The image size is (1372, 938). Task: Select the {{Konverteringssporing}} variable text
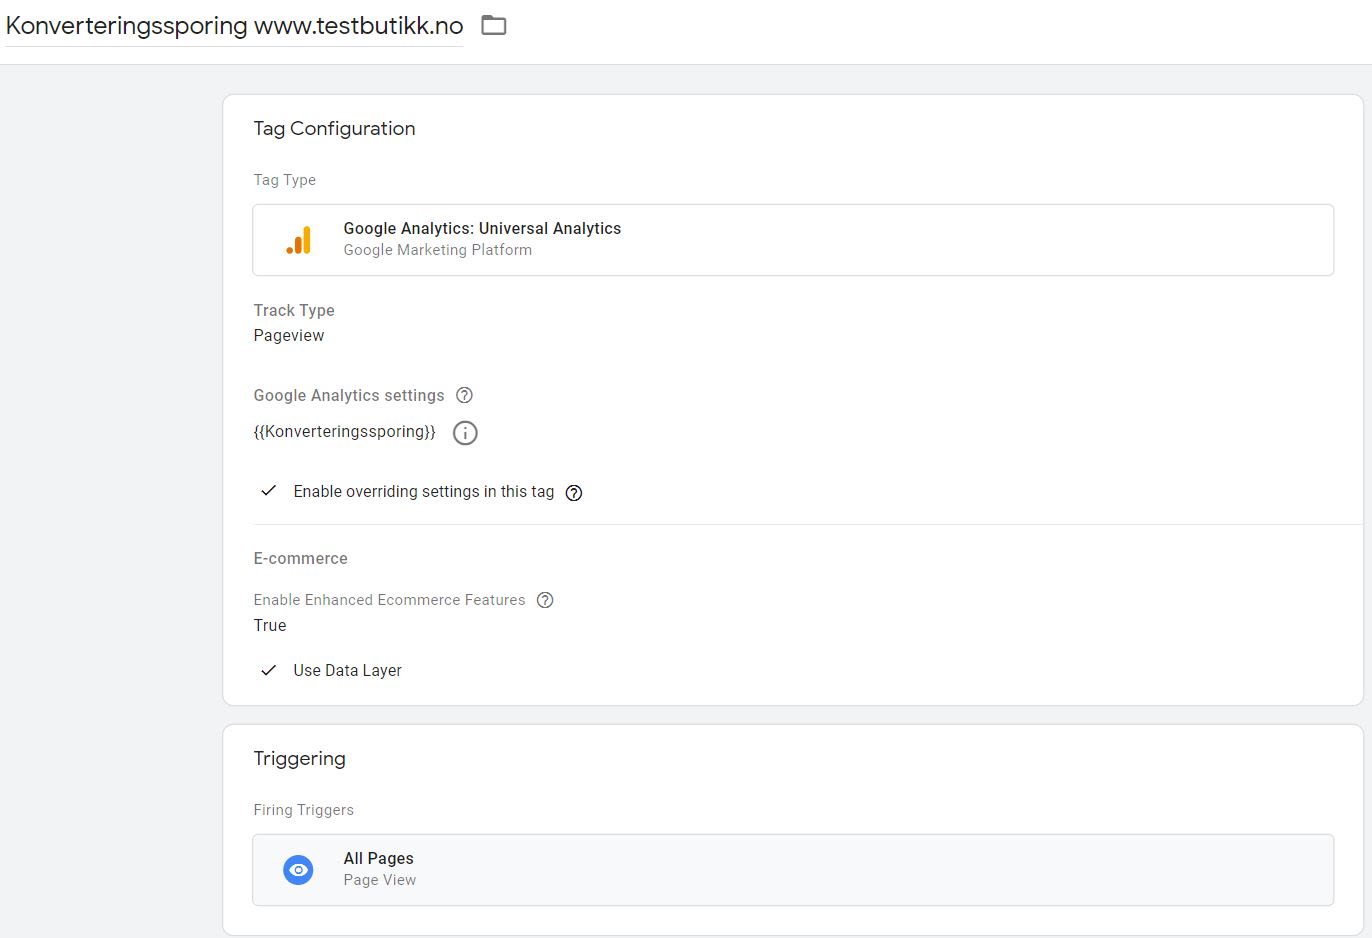(345, 432)
